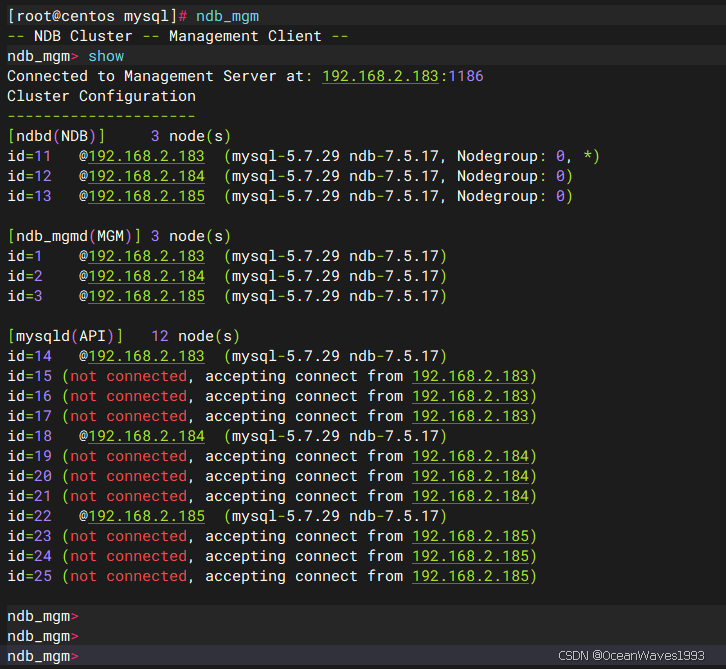This screenshot has height=669, width=726.
Task: Click IP link on the id=14 row
Action: click(146, 356)
